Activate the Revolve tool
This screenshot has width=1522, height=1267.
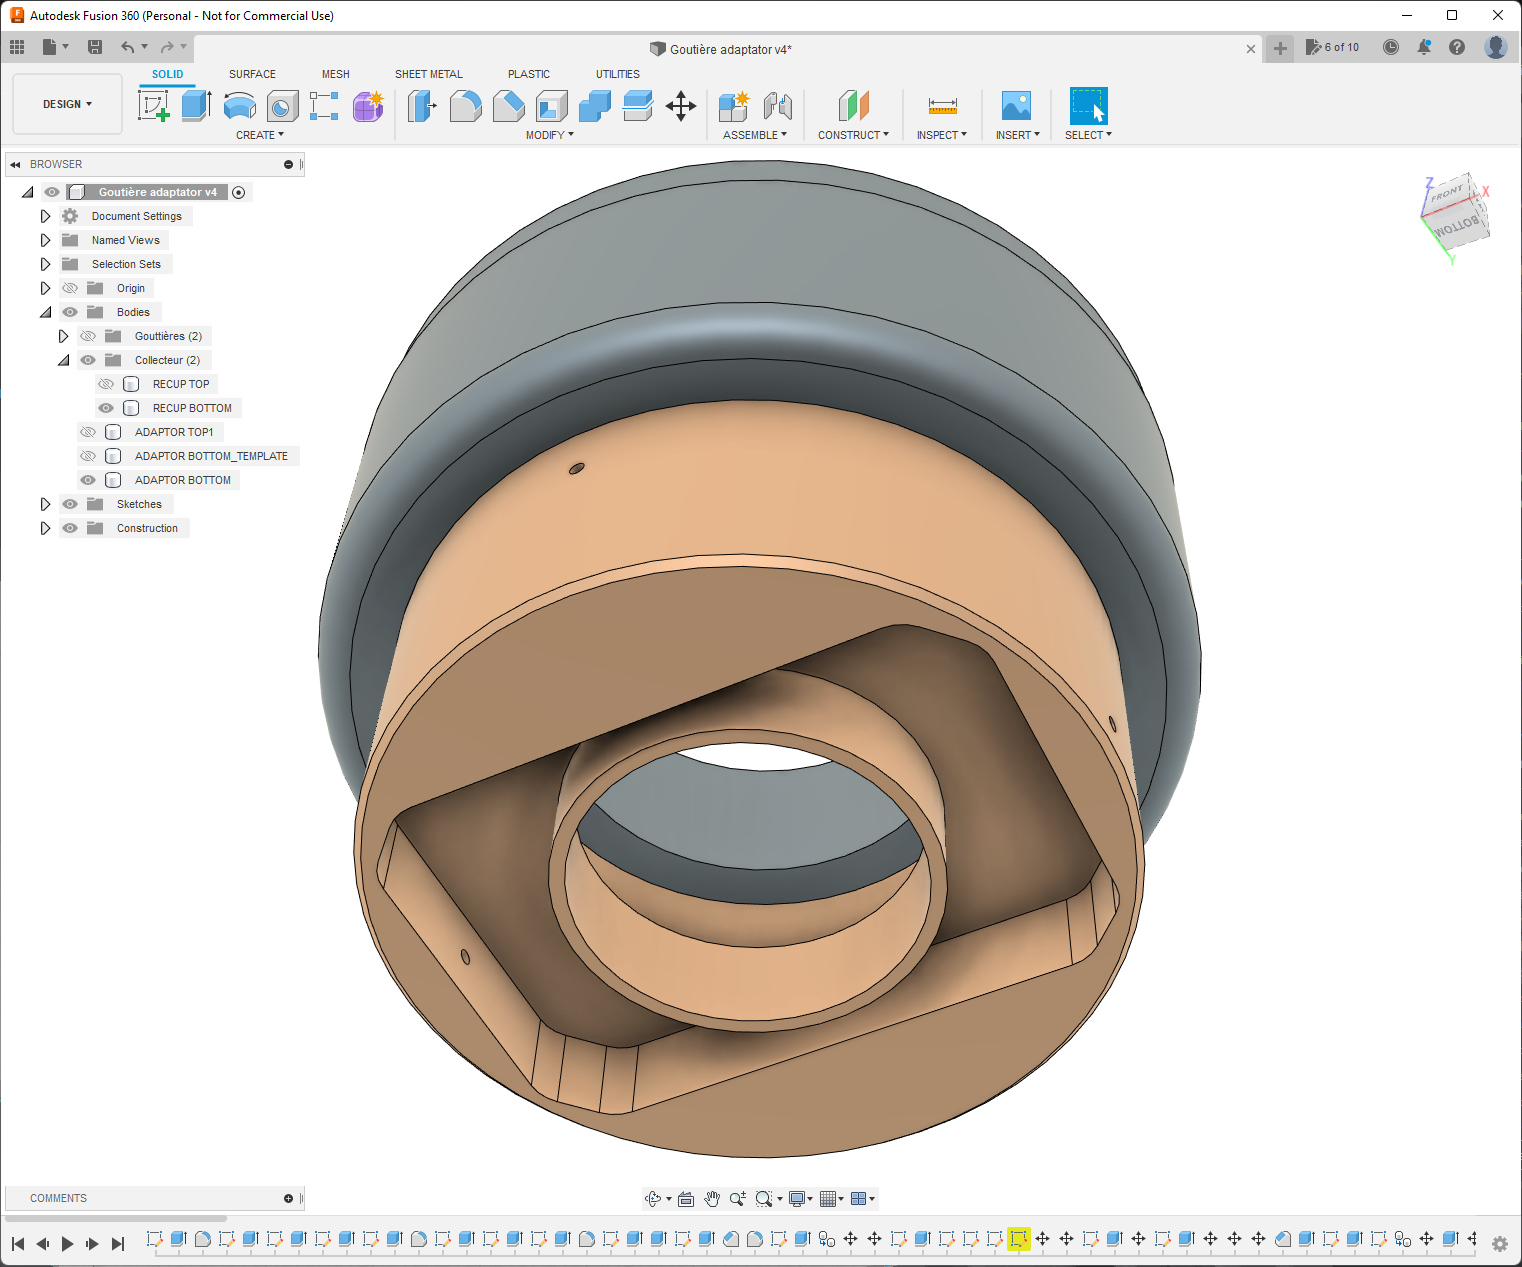tap(240, 105)
